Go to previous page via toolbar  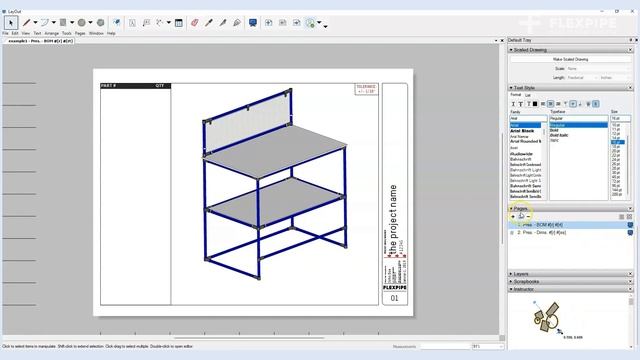282,23
